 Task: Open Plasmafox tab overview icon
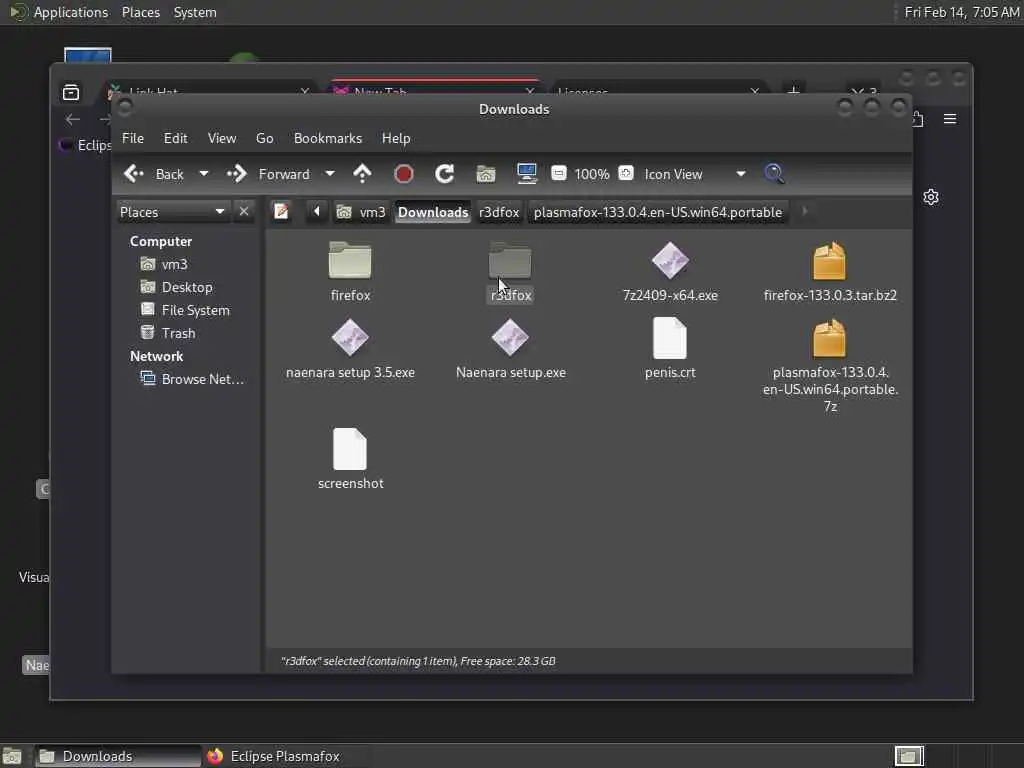point(71,92)
